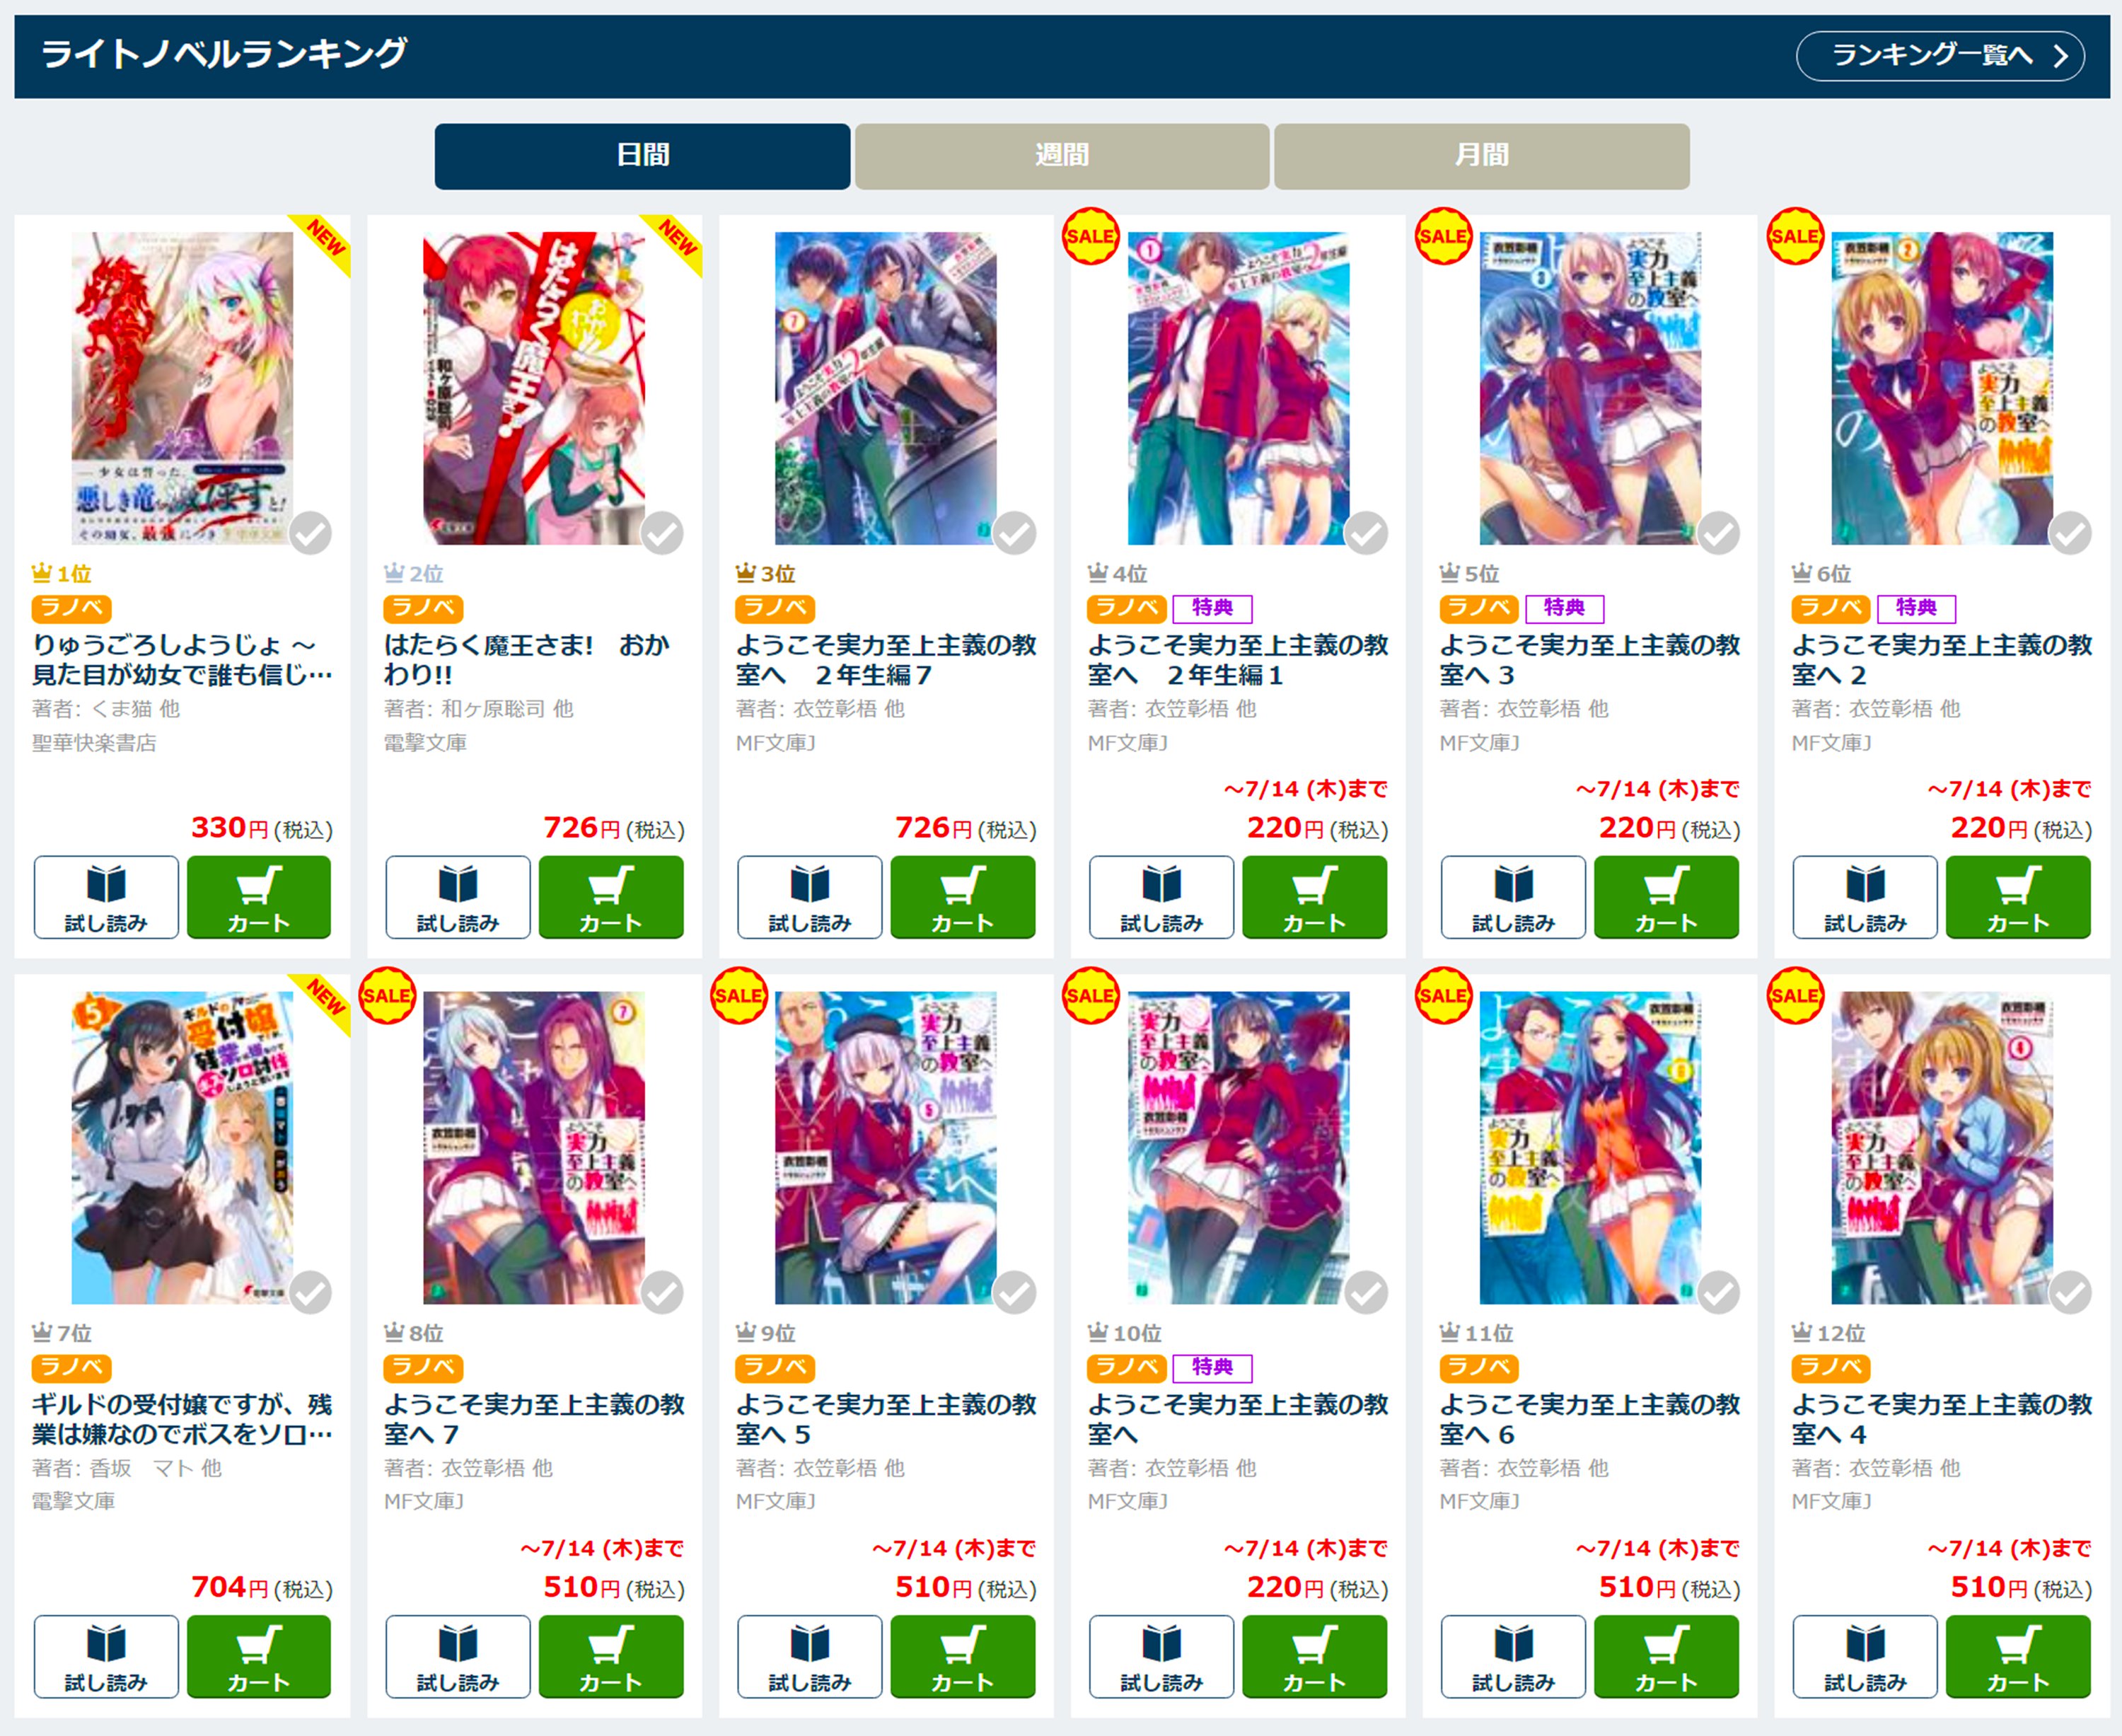Open trial reading for はたらく魔王さま おかわり
Viewport: 2122px width, 1736px height.
457,897
